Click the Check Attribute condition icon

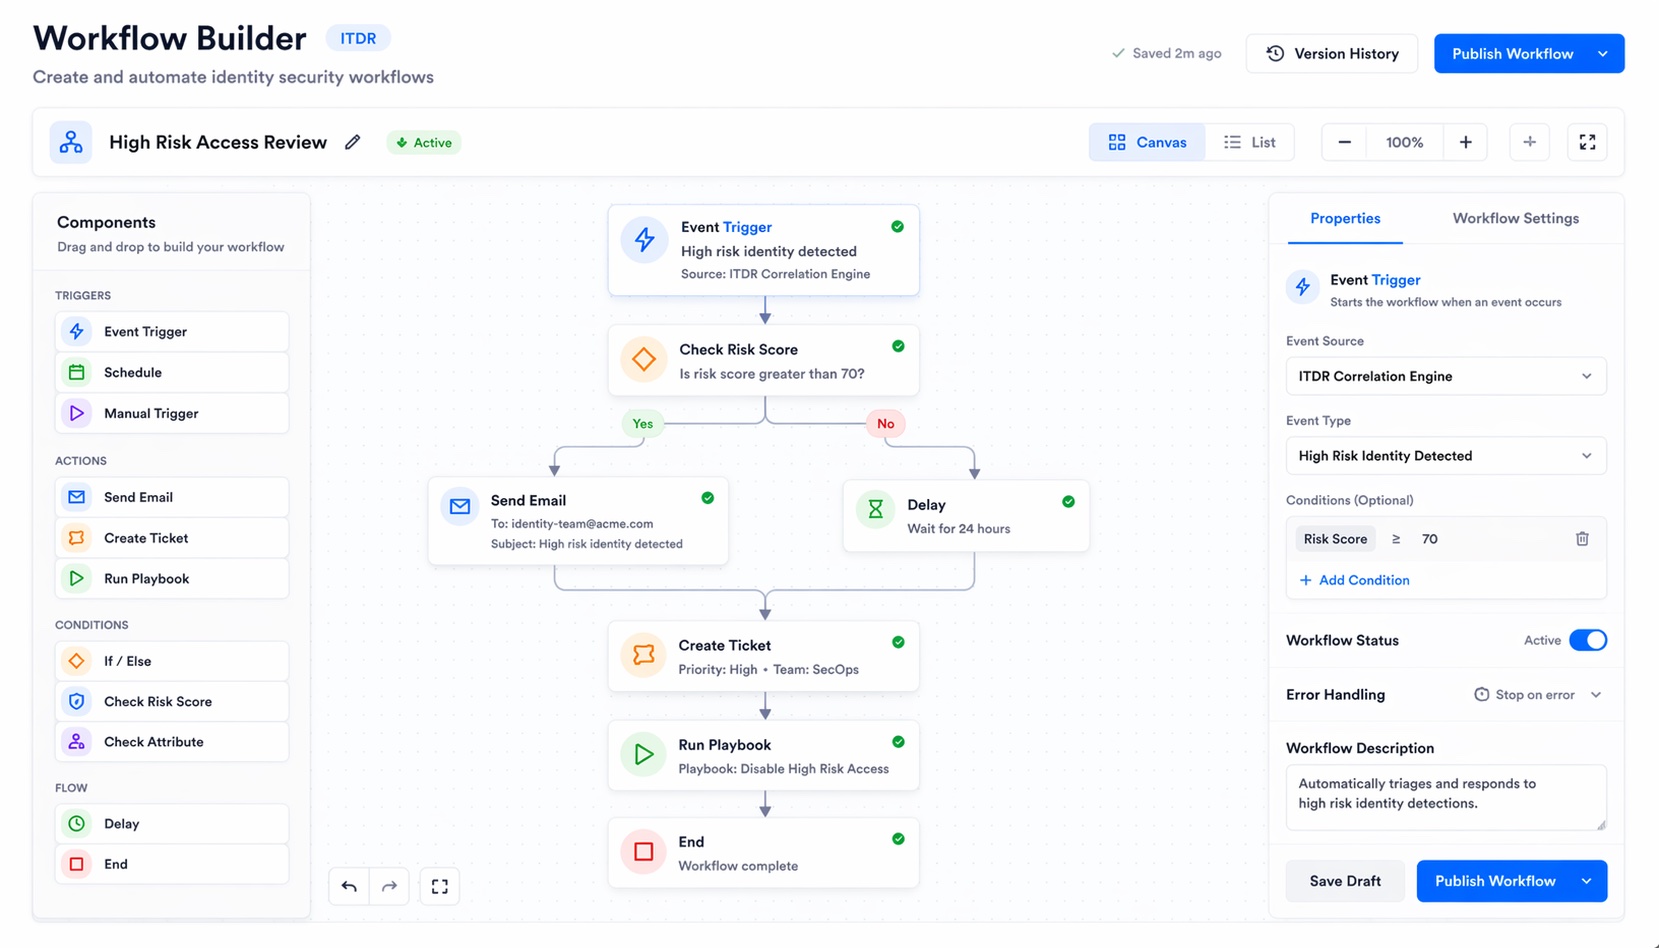coord(76,741)
